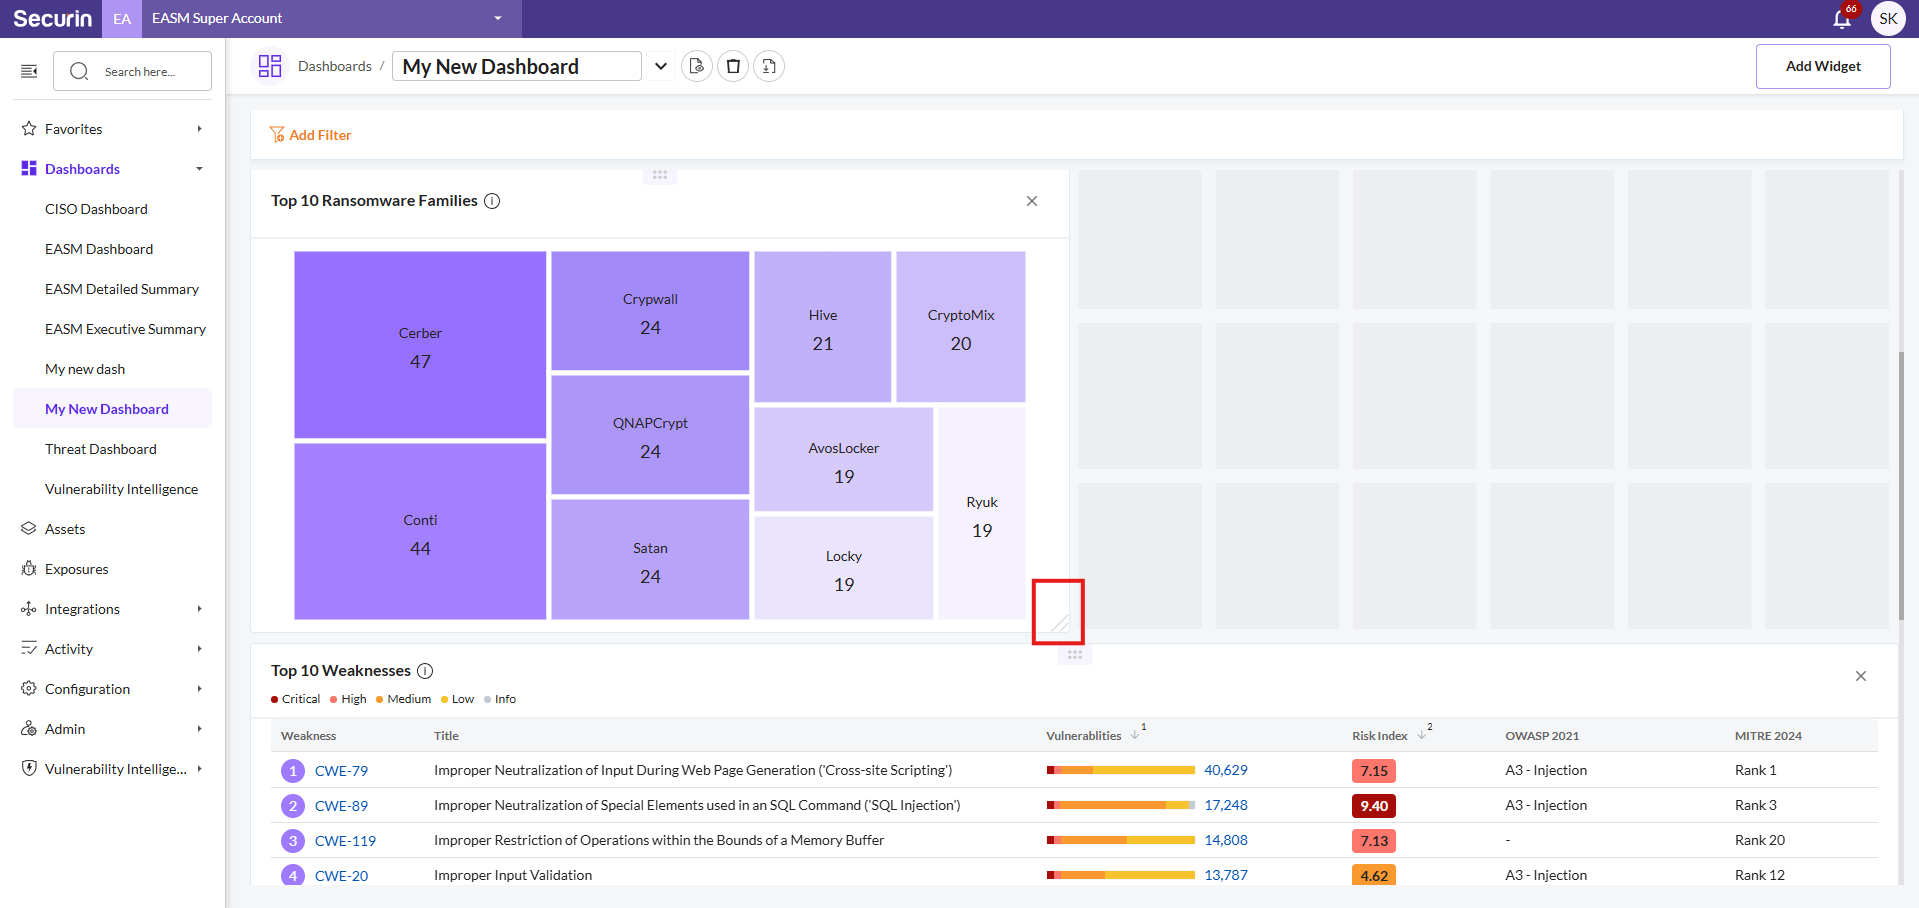Click the Add Widget button
The image size is (1919, 908).
(1823, 66)
